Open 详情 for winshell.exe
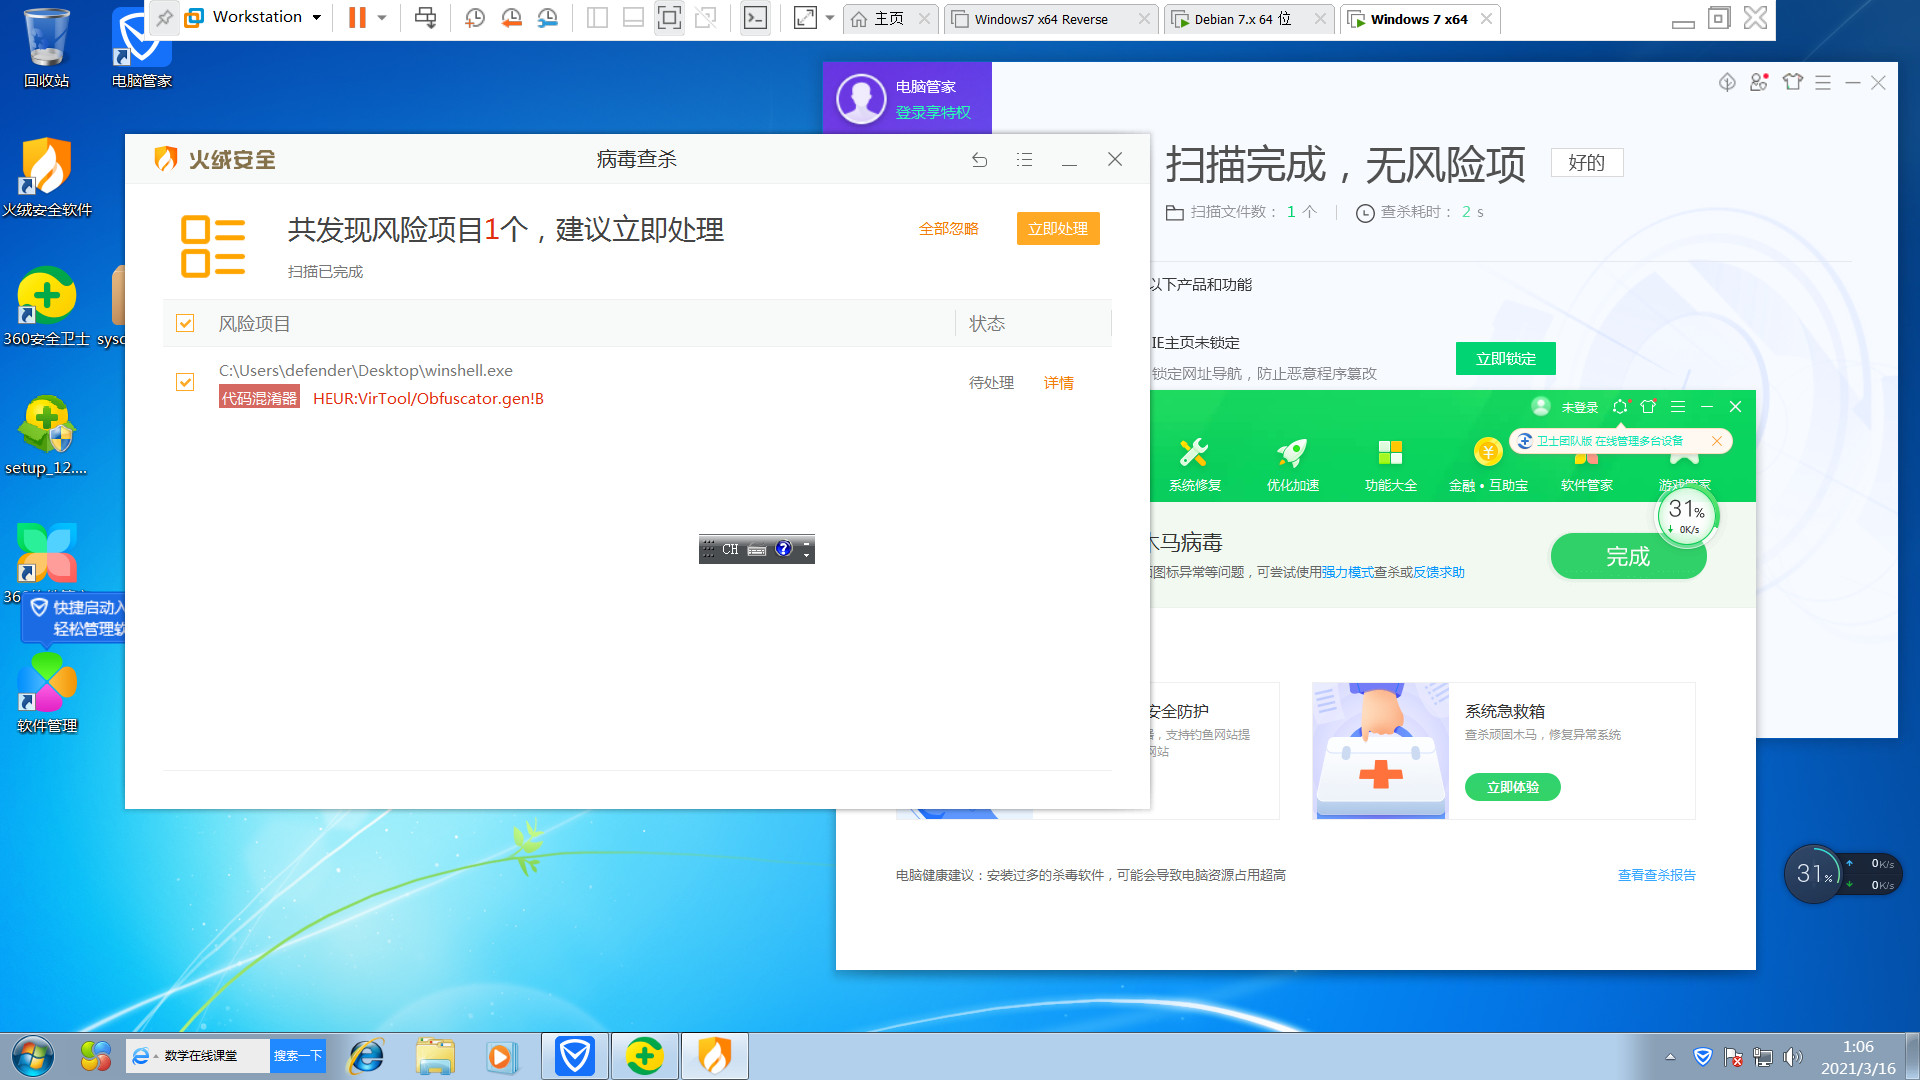The image size is (1920, 1080). point(1059,383)
